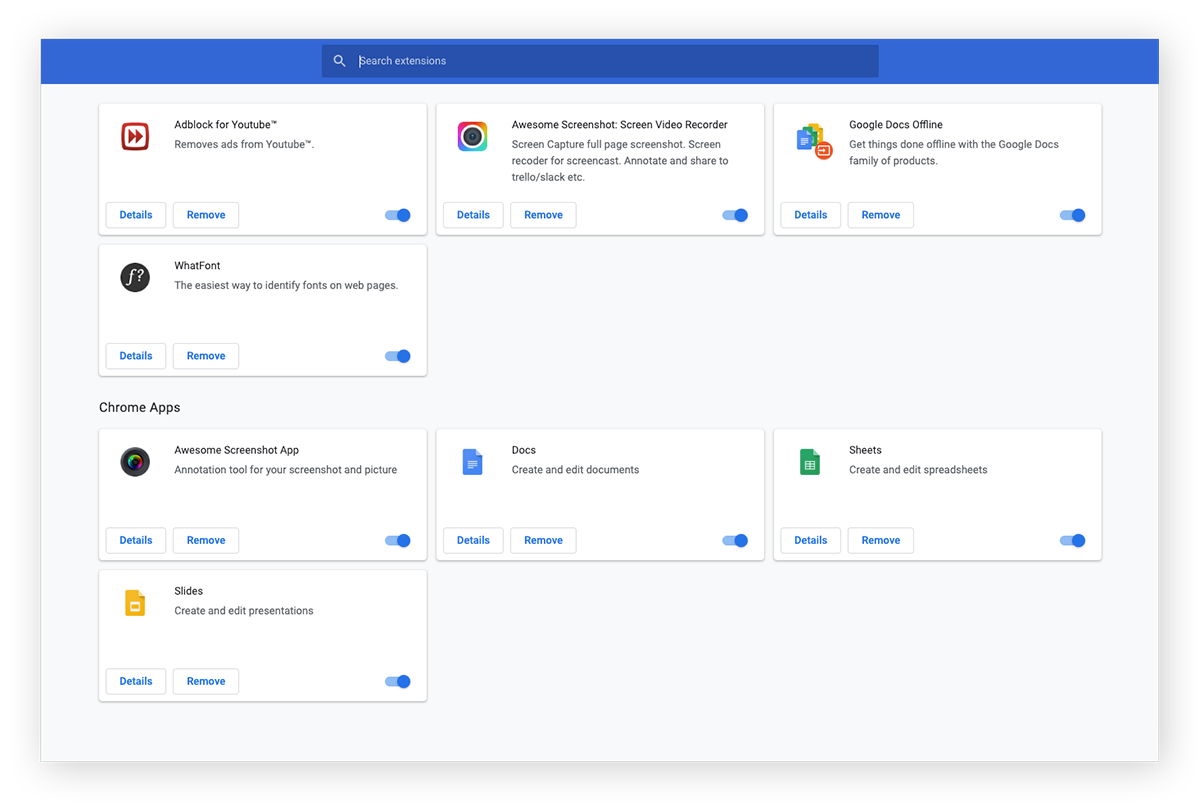Screen dimensions: 1200x802
Task: Remove the Slides app
Action: (x=206, y=681)
